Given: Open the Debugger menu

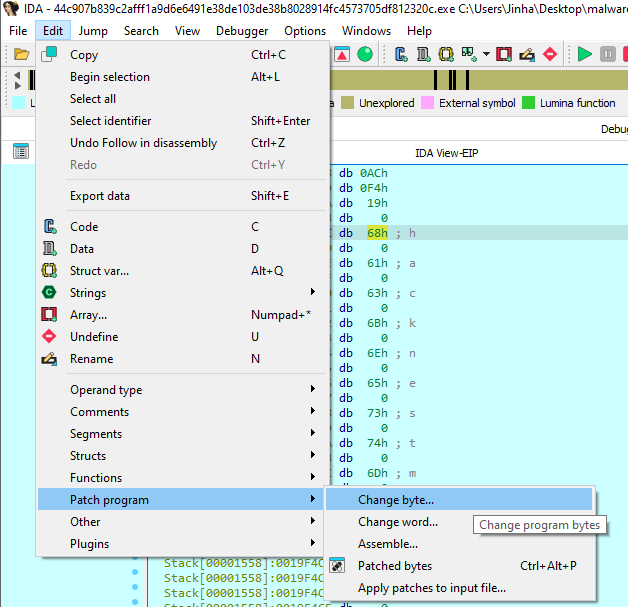Looking at the screenshot, I should [242, 31].
